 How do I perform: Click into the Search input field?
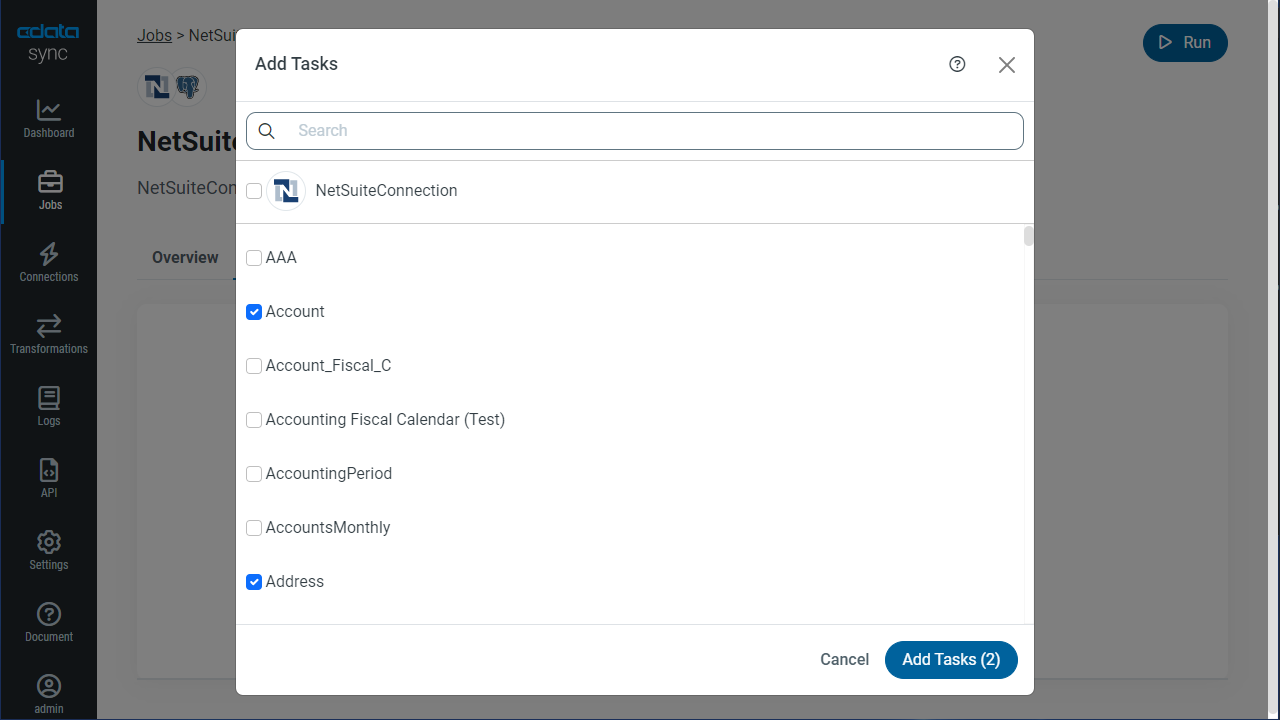[x=635, y=131]
